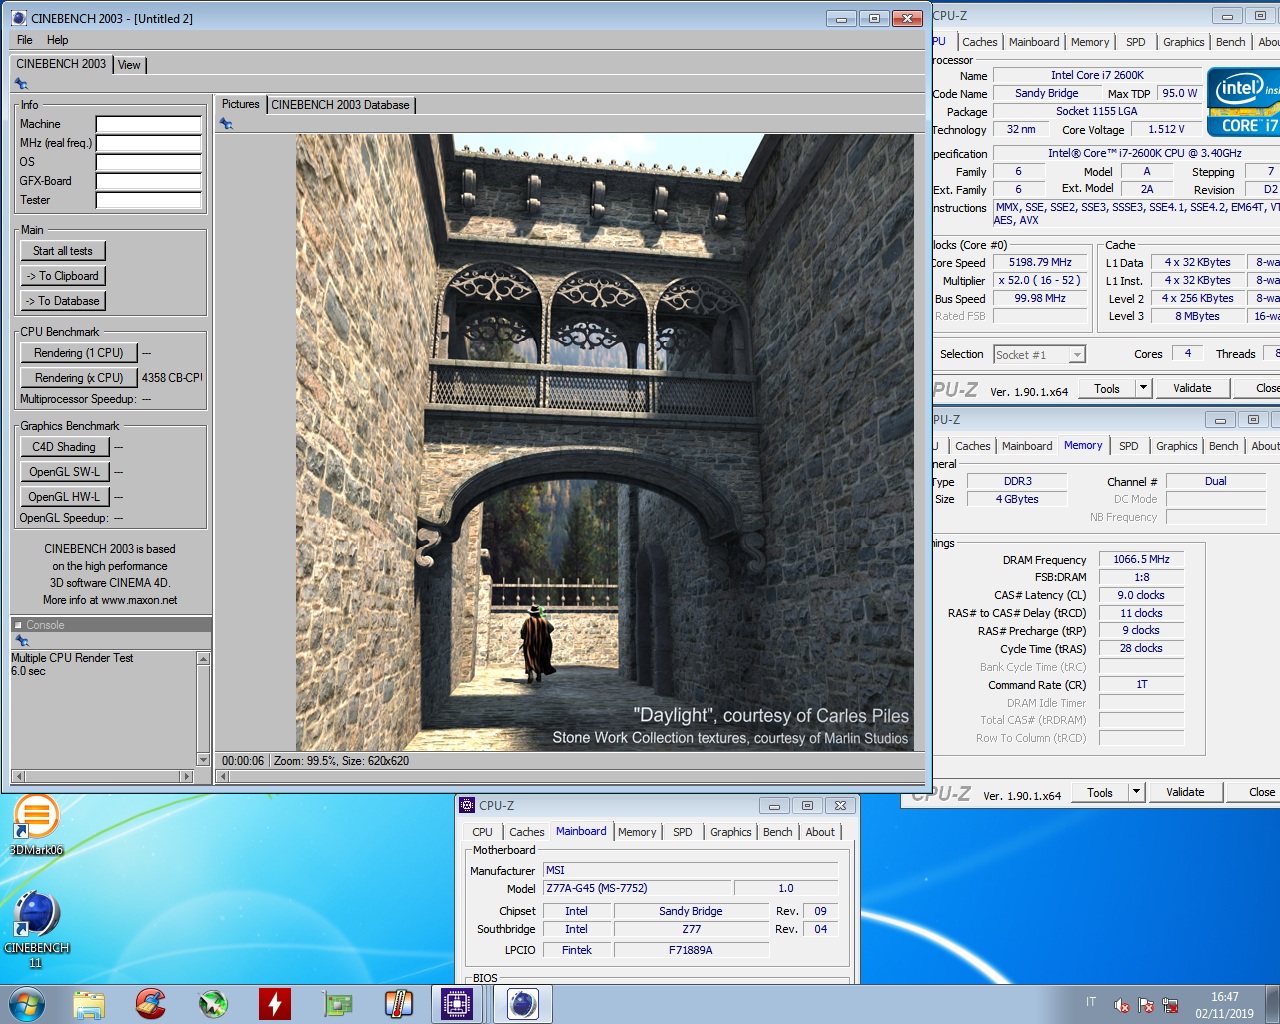The width and height of the screenshot is (1280, 1024).
Task: Click the -> To Clipboard button
Action: pyautogui.click(x=63, y=276)
